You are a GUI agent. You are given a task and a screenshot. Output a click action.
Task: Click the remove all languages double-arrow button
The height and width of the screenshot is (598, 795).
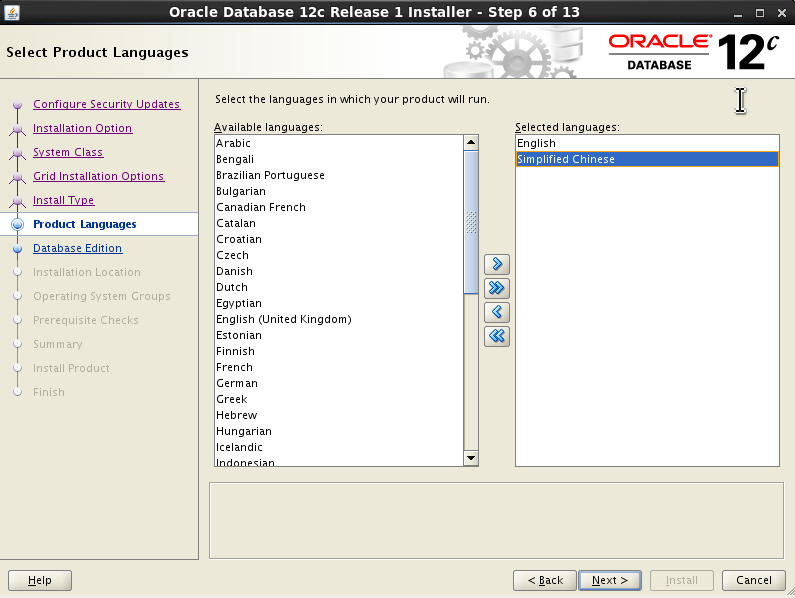(497, 336)
